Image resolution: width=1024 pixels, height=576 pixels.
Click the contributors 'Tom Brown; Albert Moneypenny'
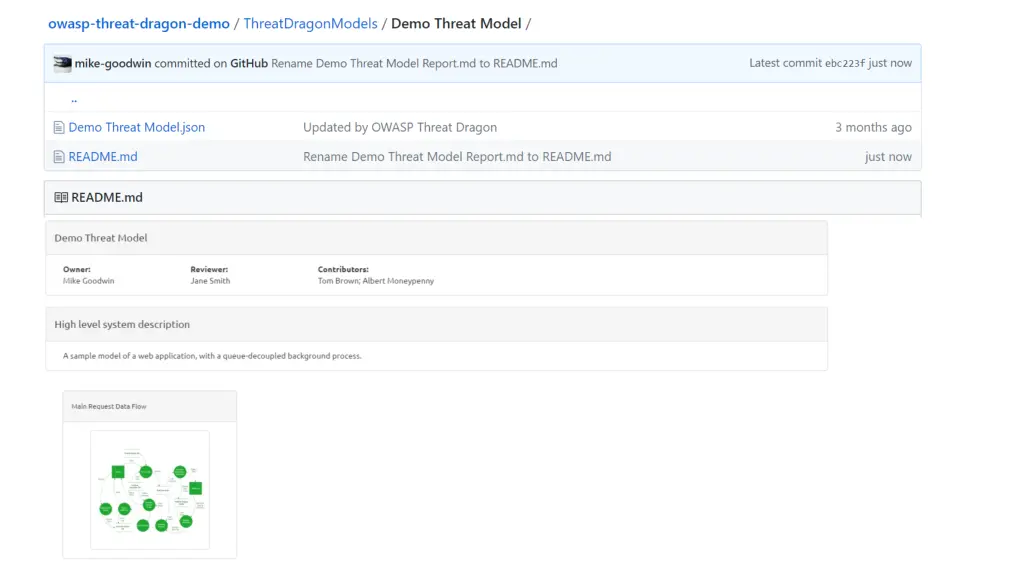376,281
